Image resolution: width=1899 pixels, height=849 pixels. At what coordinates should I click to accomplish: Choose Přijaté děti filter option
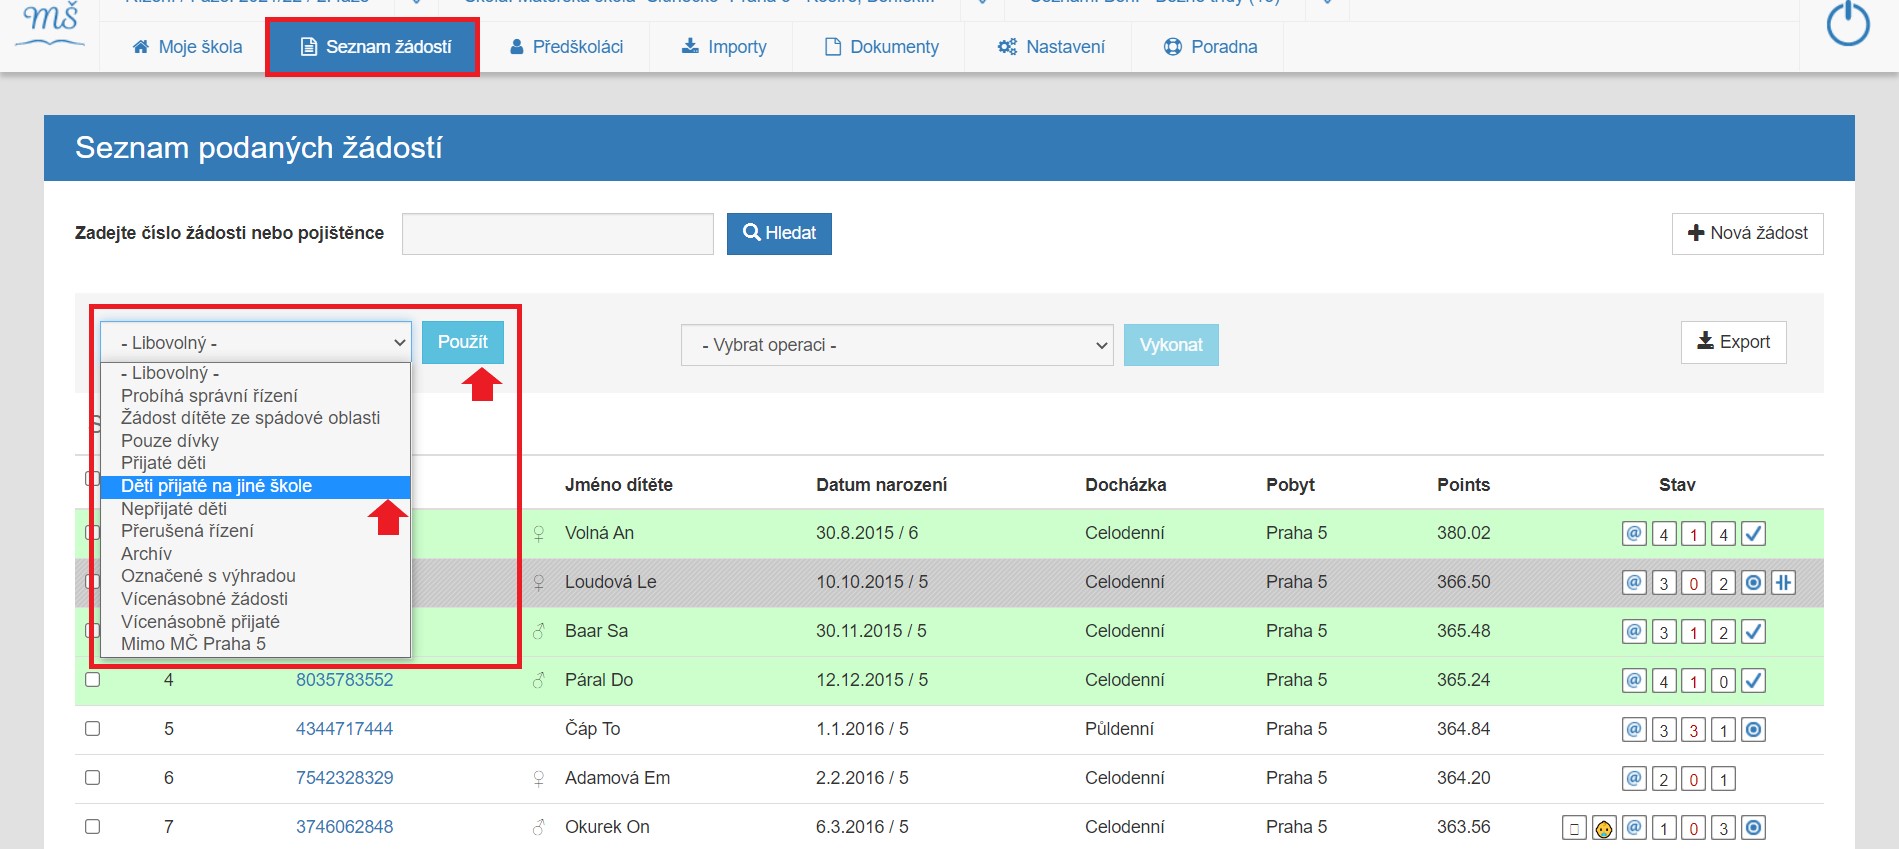point(255,463)
